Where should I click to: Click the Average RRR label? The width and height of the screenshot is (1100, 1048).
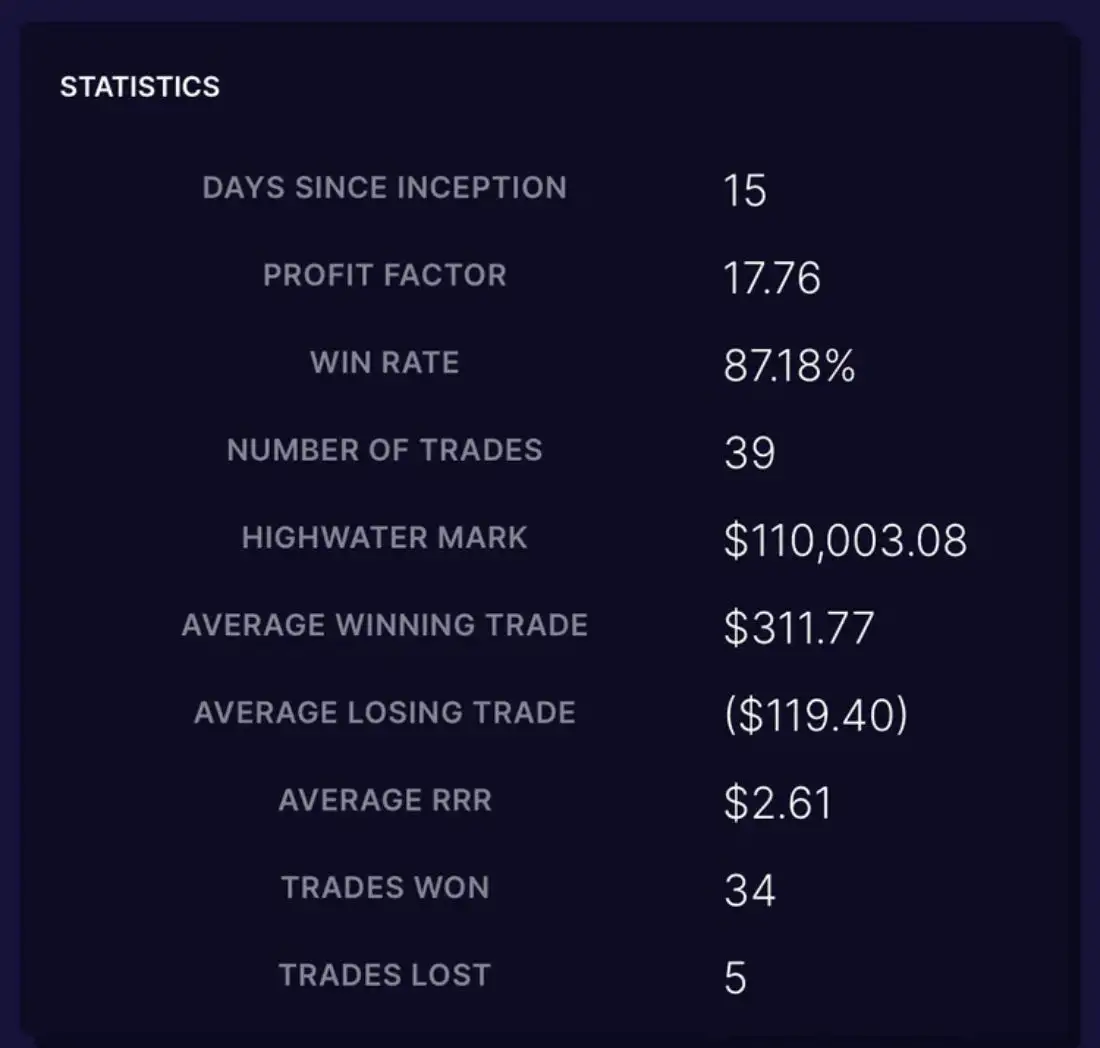coord(384,801)
